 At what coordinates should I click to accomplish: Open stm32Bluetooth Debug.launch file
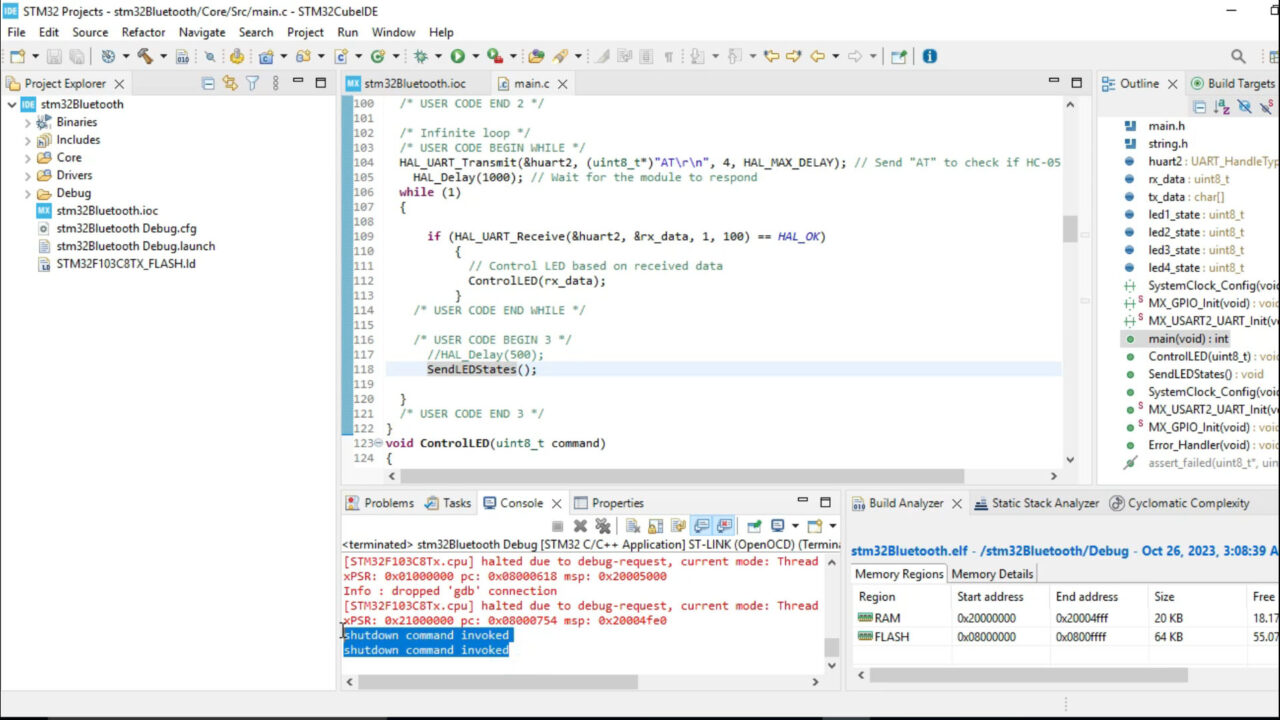coord(126,246)
